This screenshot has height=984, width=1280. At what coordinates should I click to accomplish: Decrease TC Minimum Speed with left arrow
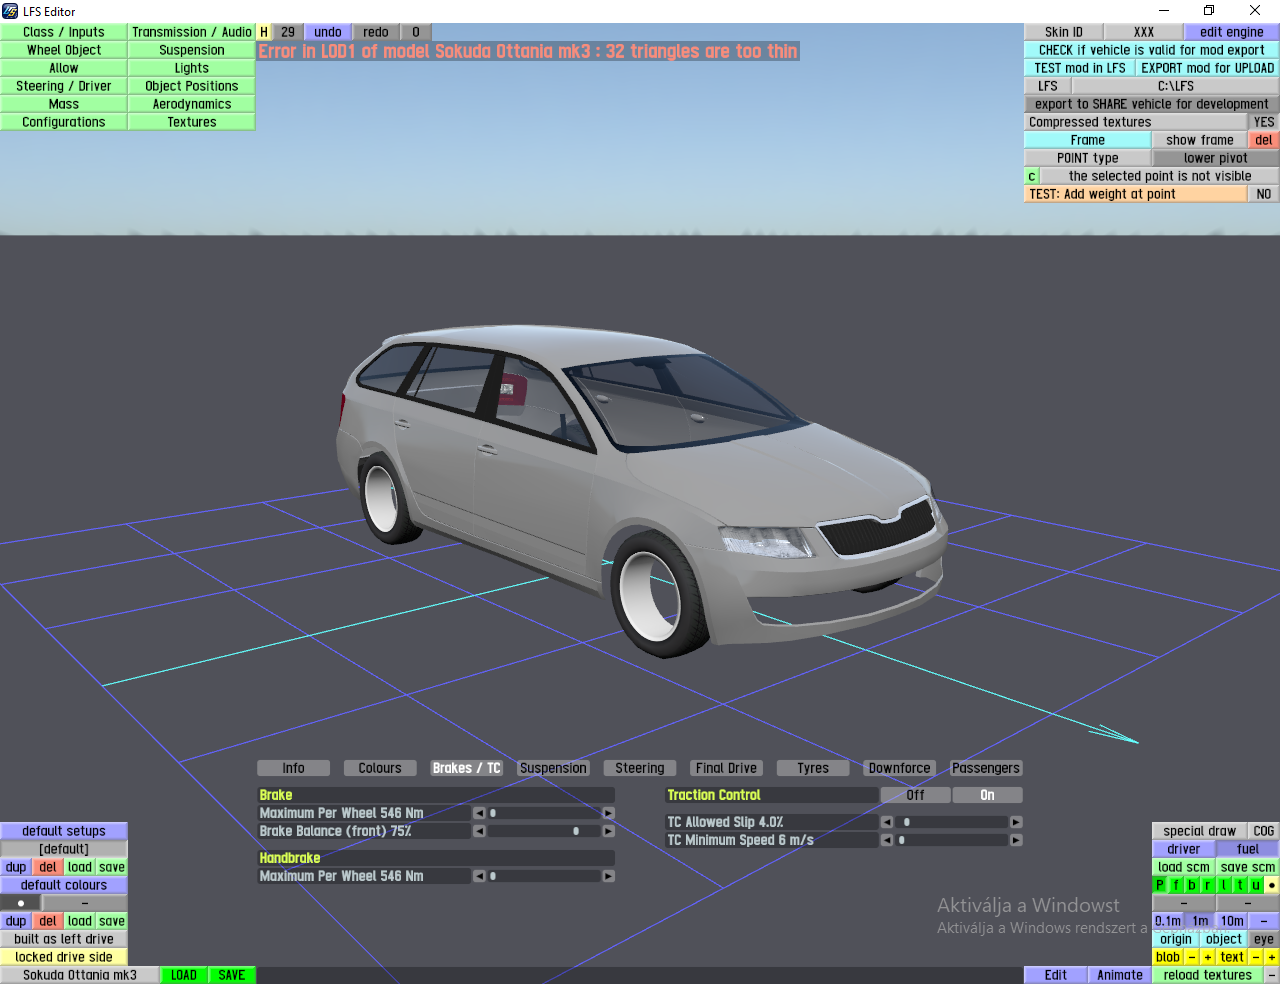tap(887, 840)
